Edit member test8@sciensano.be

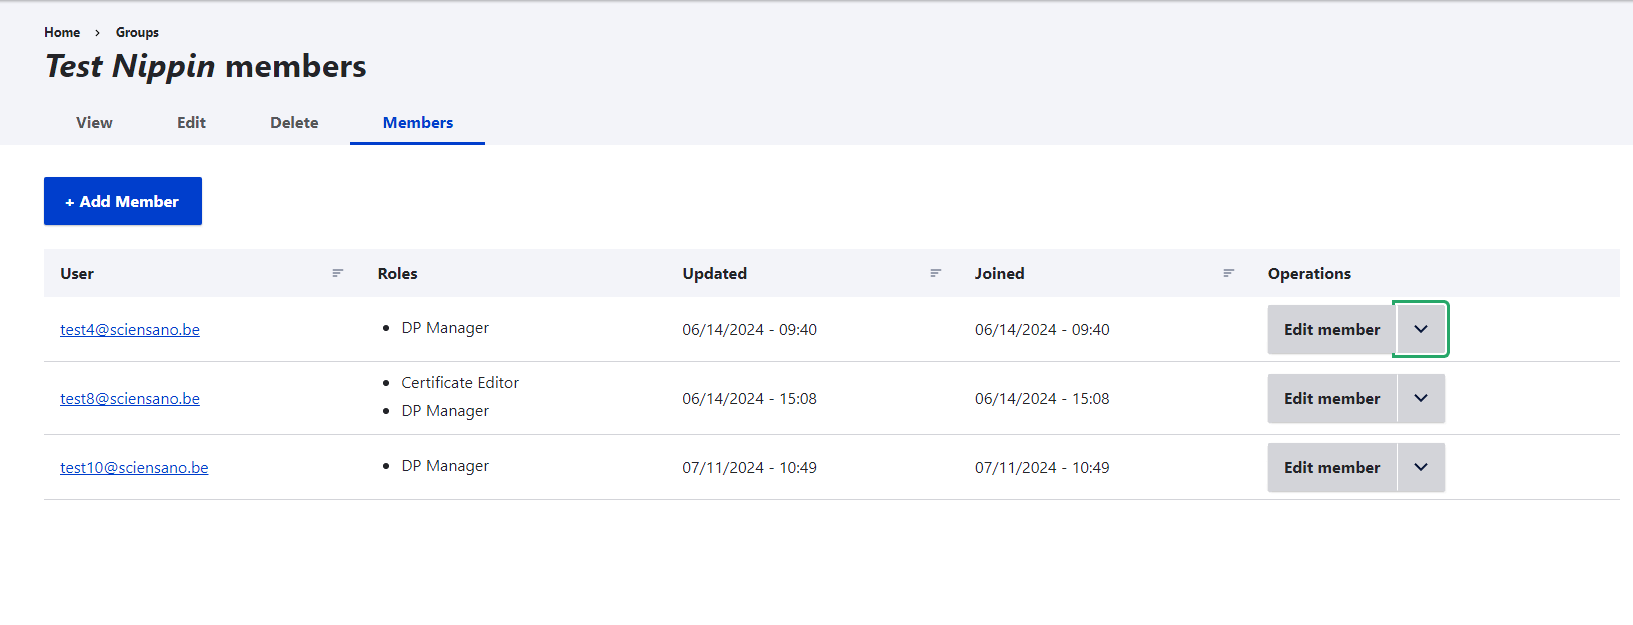[1331, 398]
